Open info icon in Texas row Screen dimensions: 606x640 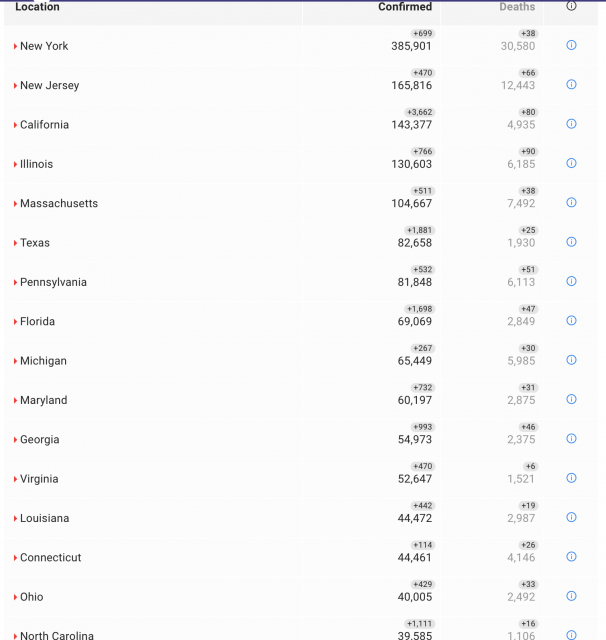click(571, 242)
